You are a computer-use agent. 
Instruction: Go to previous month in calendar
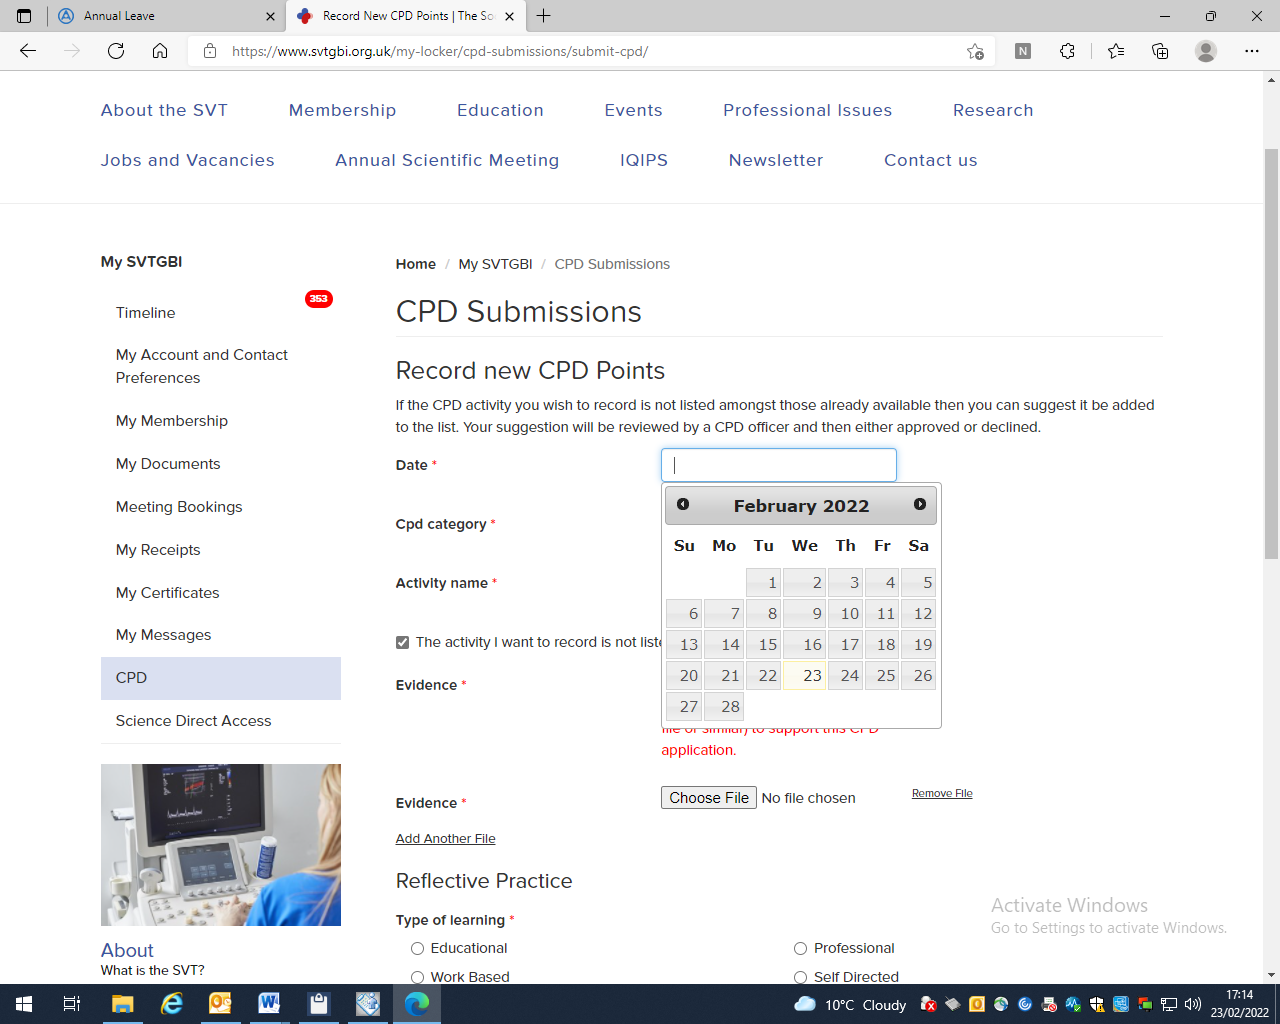point(683,505)
